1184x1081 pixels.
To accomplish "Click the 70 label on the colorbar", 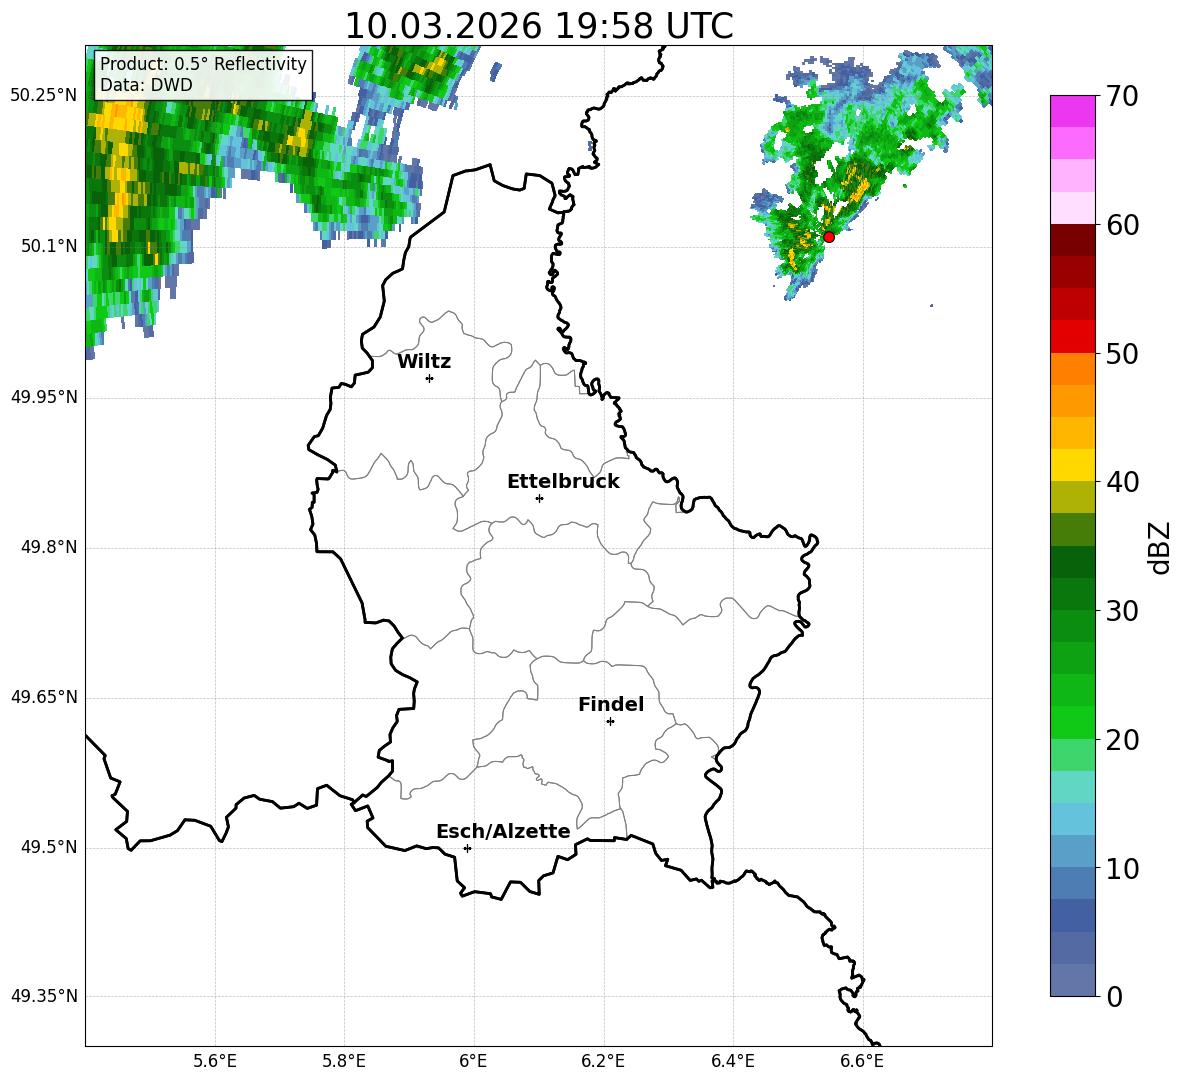I will coord(1122,96).
